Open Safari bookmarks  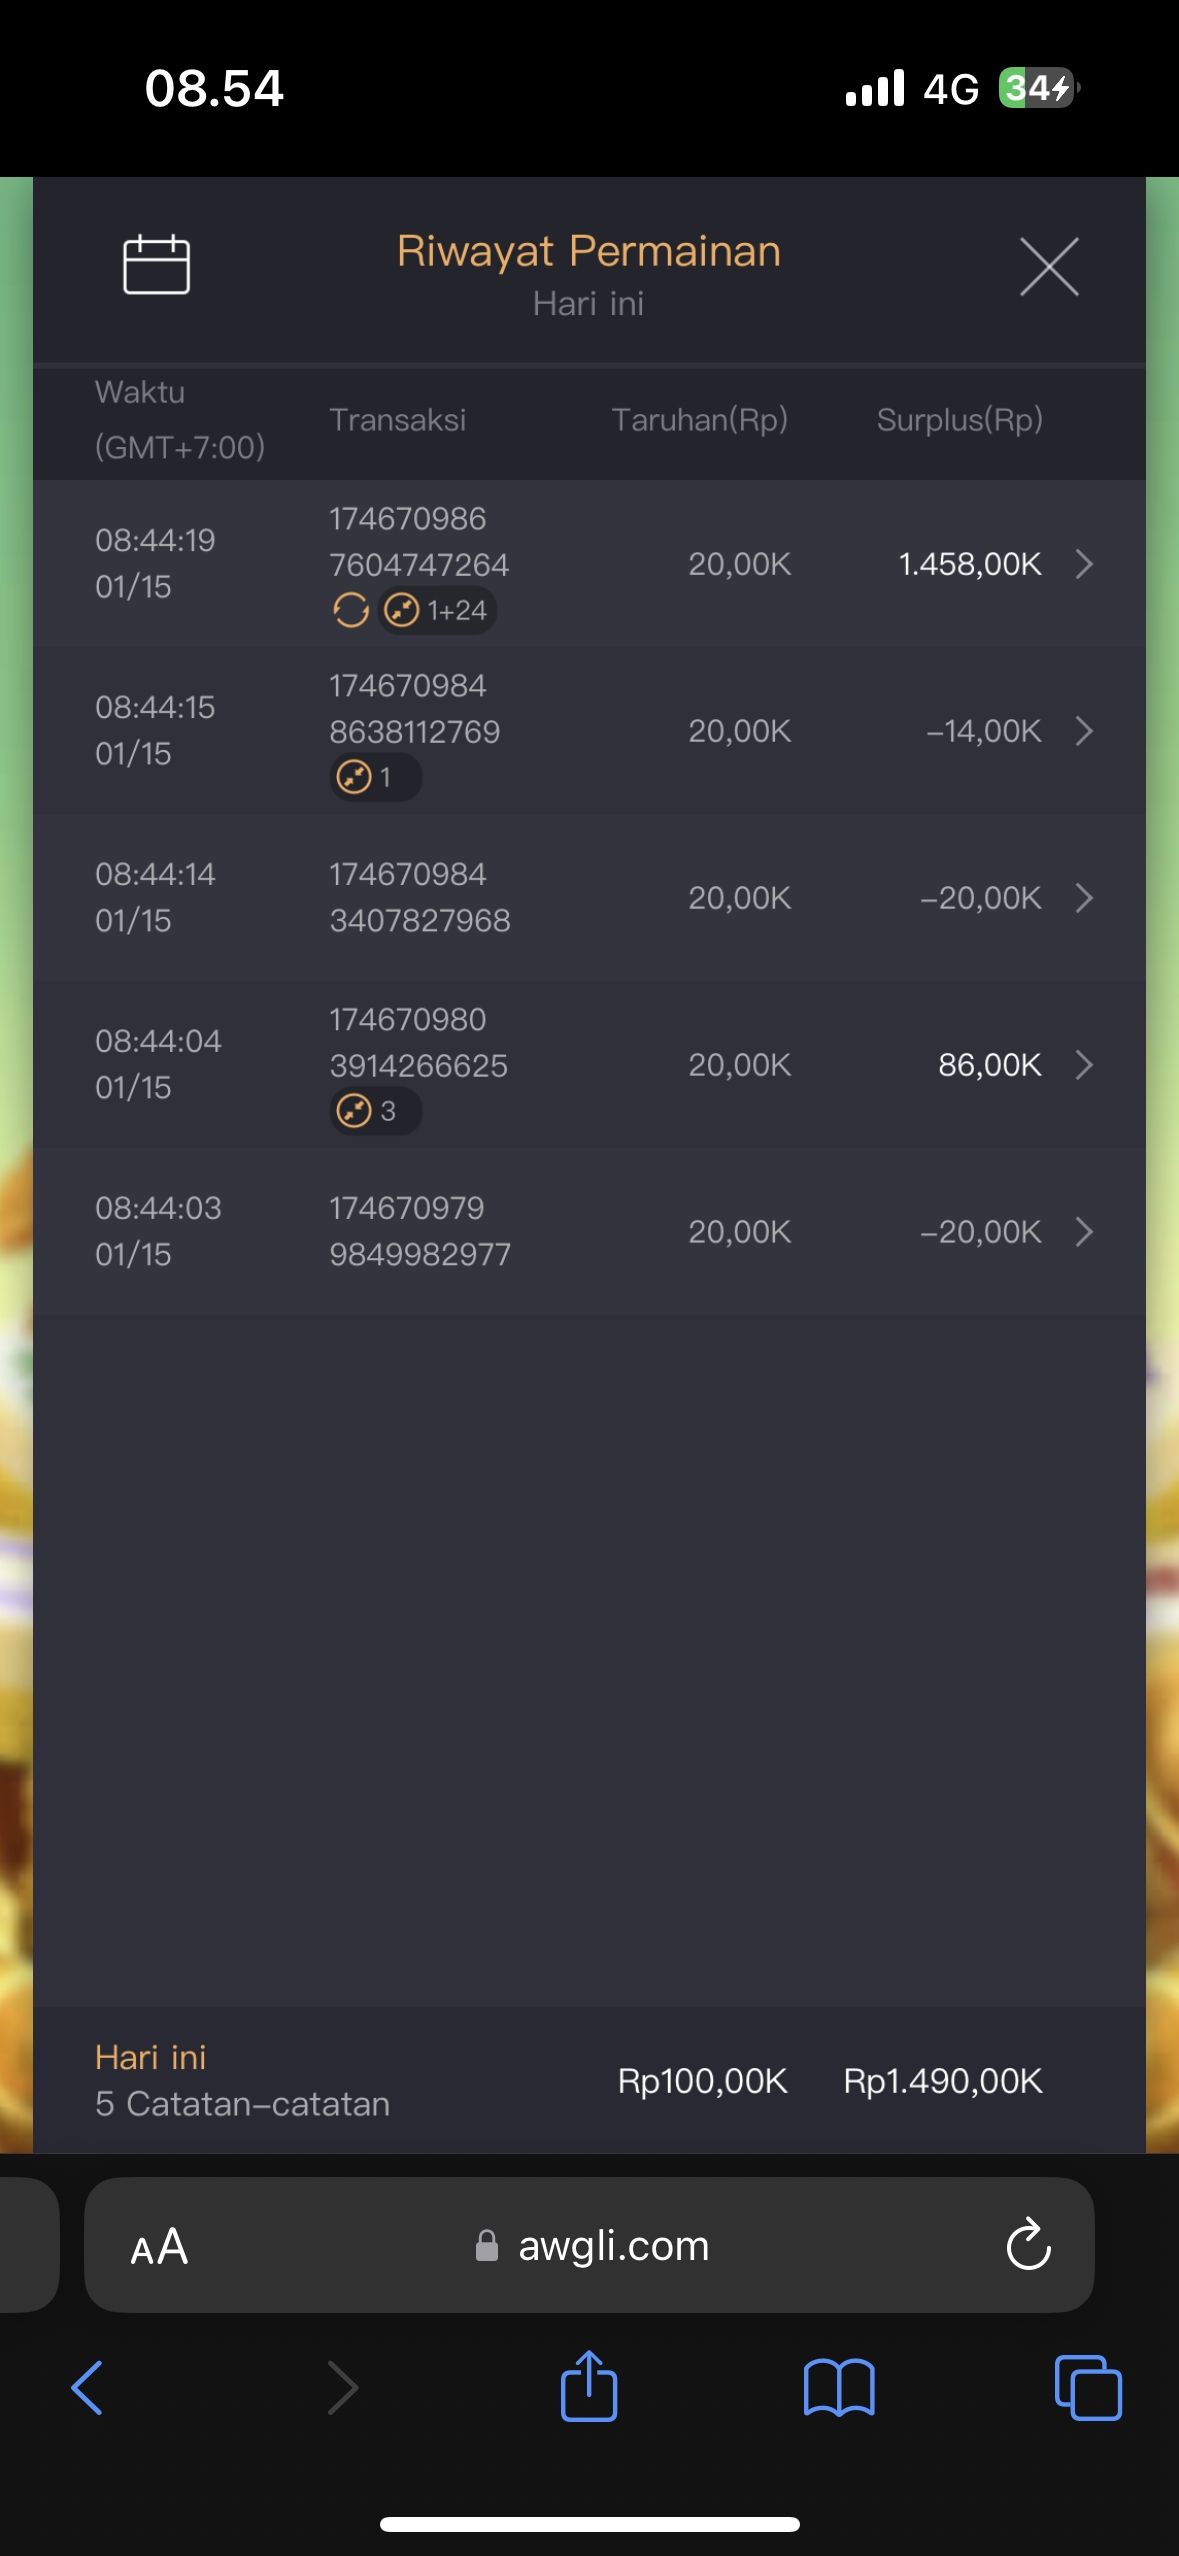[839, 2388]
